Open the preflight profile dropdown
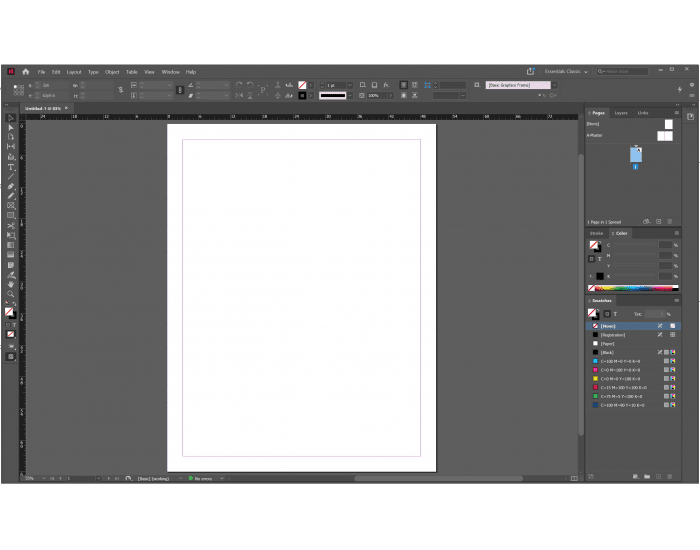The image size is (700, 550). [x=180, y=479]
